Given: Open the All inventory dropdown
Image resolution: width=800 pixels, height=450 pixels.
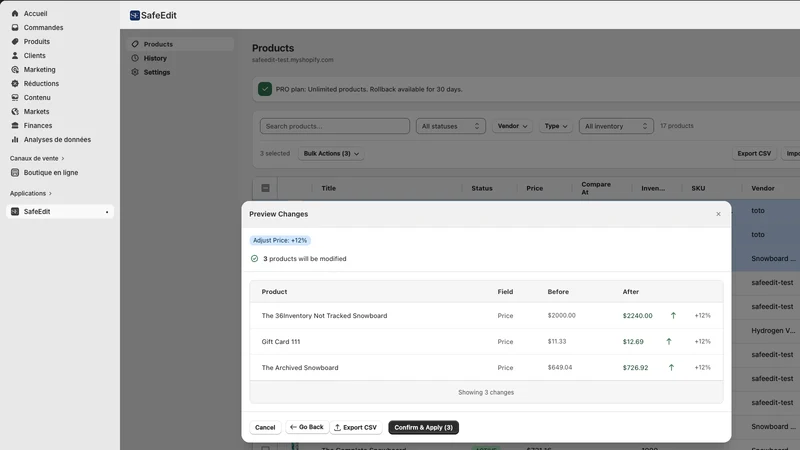Looking at the screenshot, I should (x=616, y=126).
